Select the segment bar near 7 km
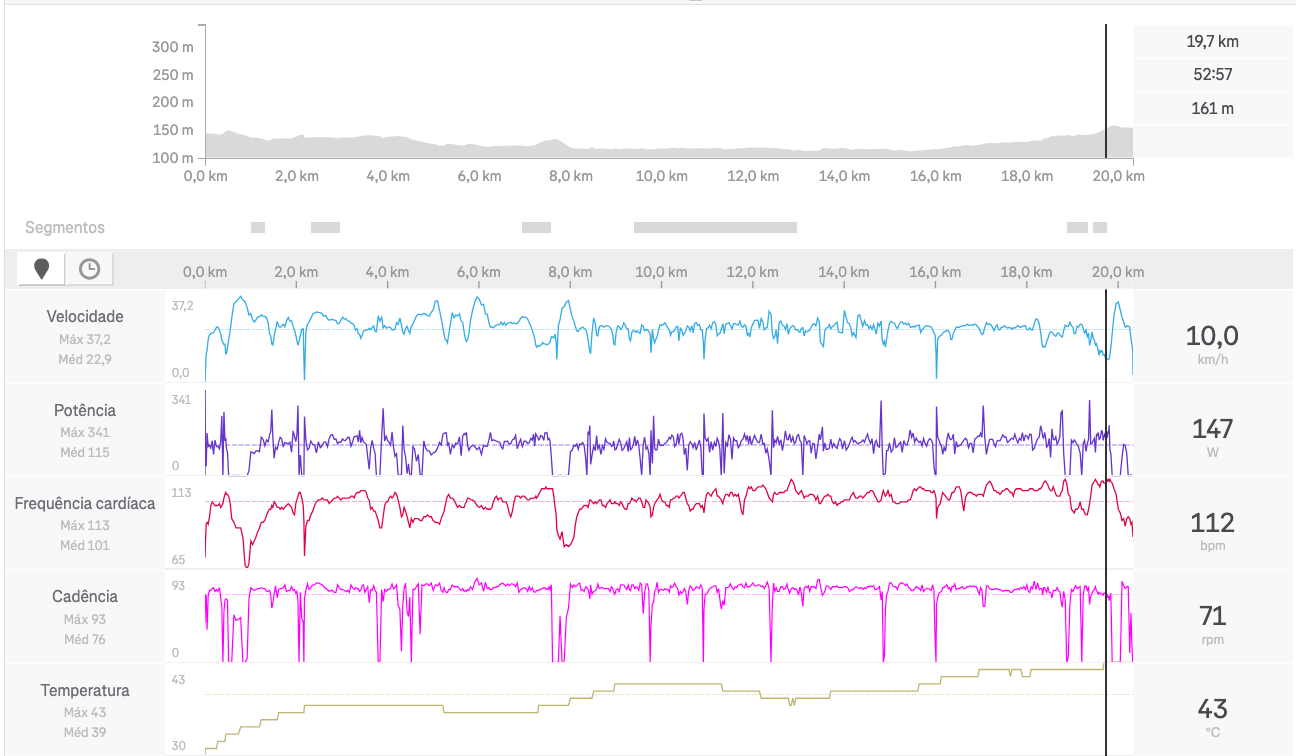Viewport: 1296px width, 756px height. click(x=536, y=228)
